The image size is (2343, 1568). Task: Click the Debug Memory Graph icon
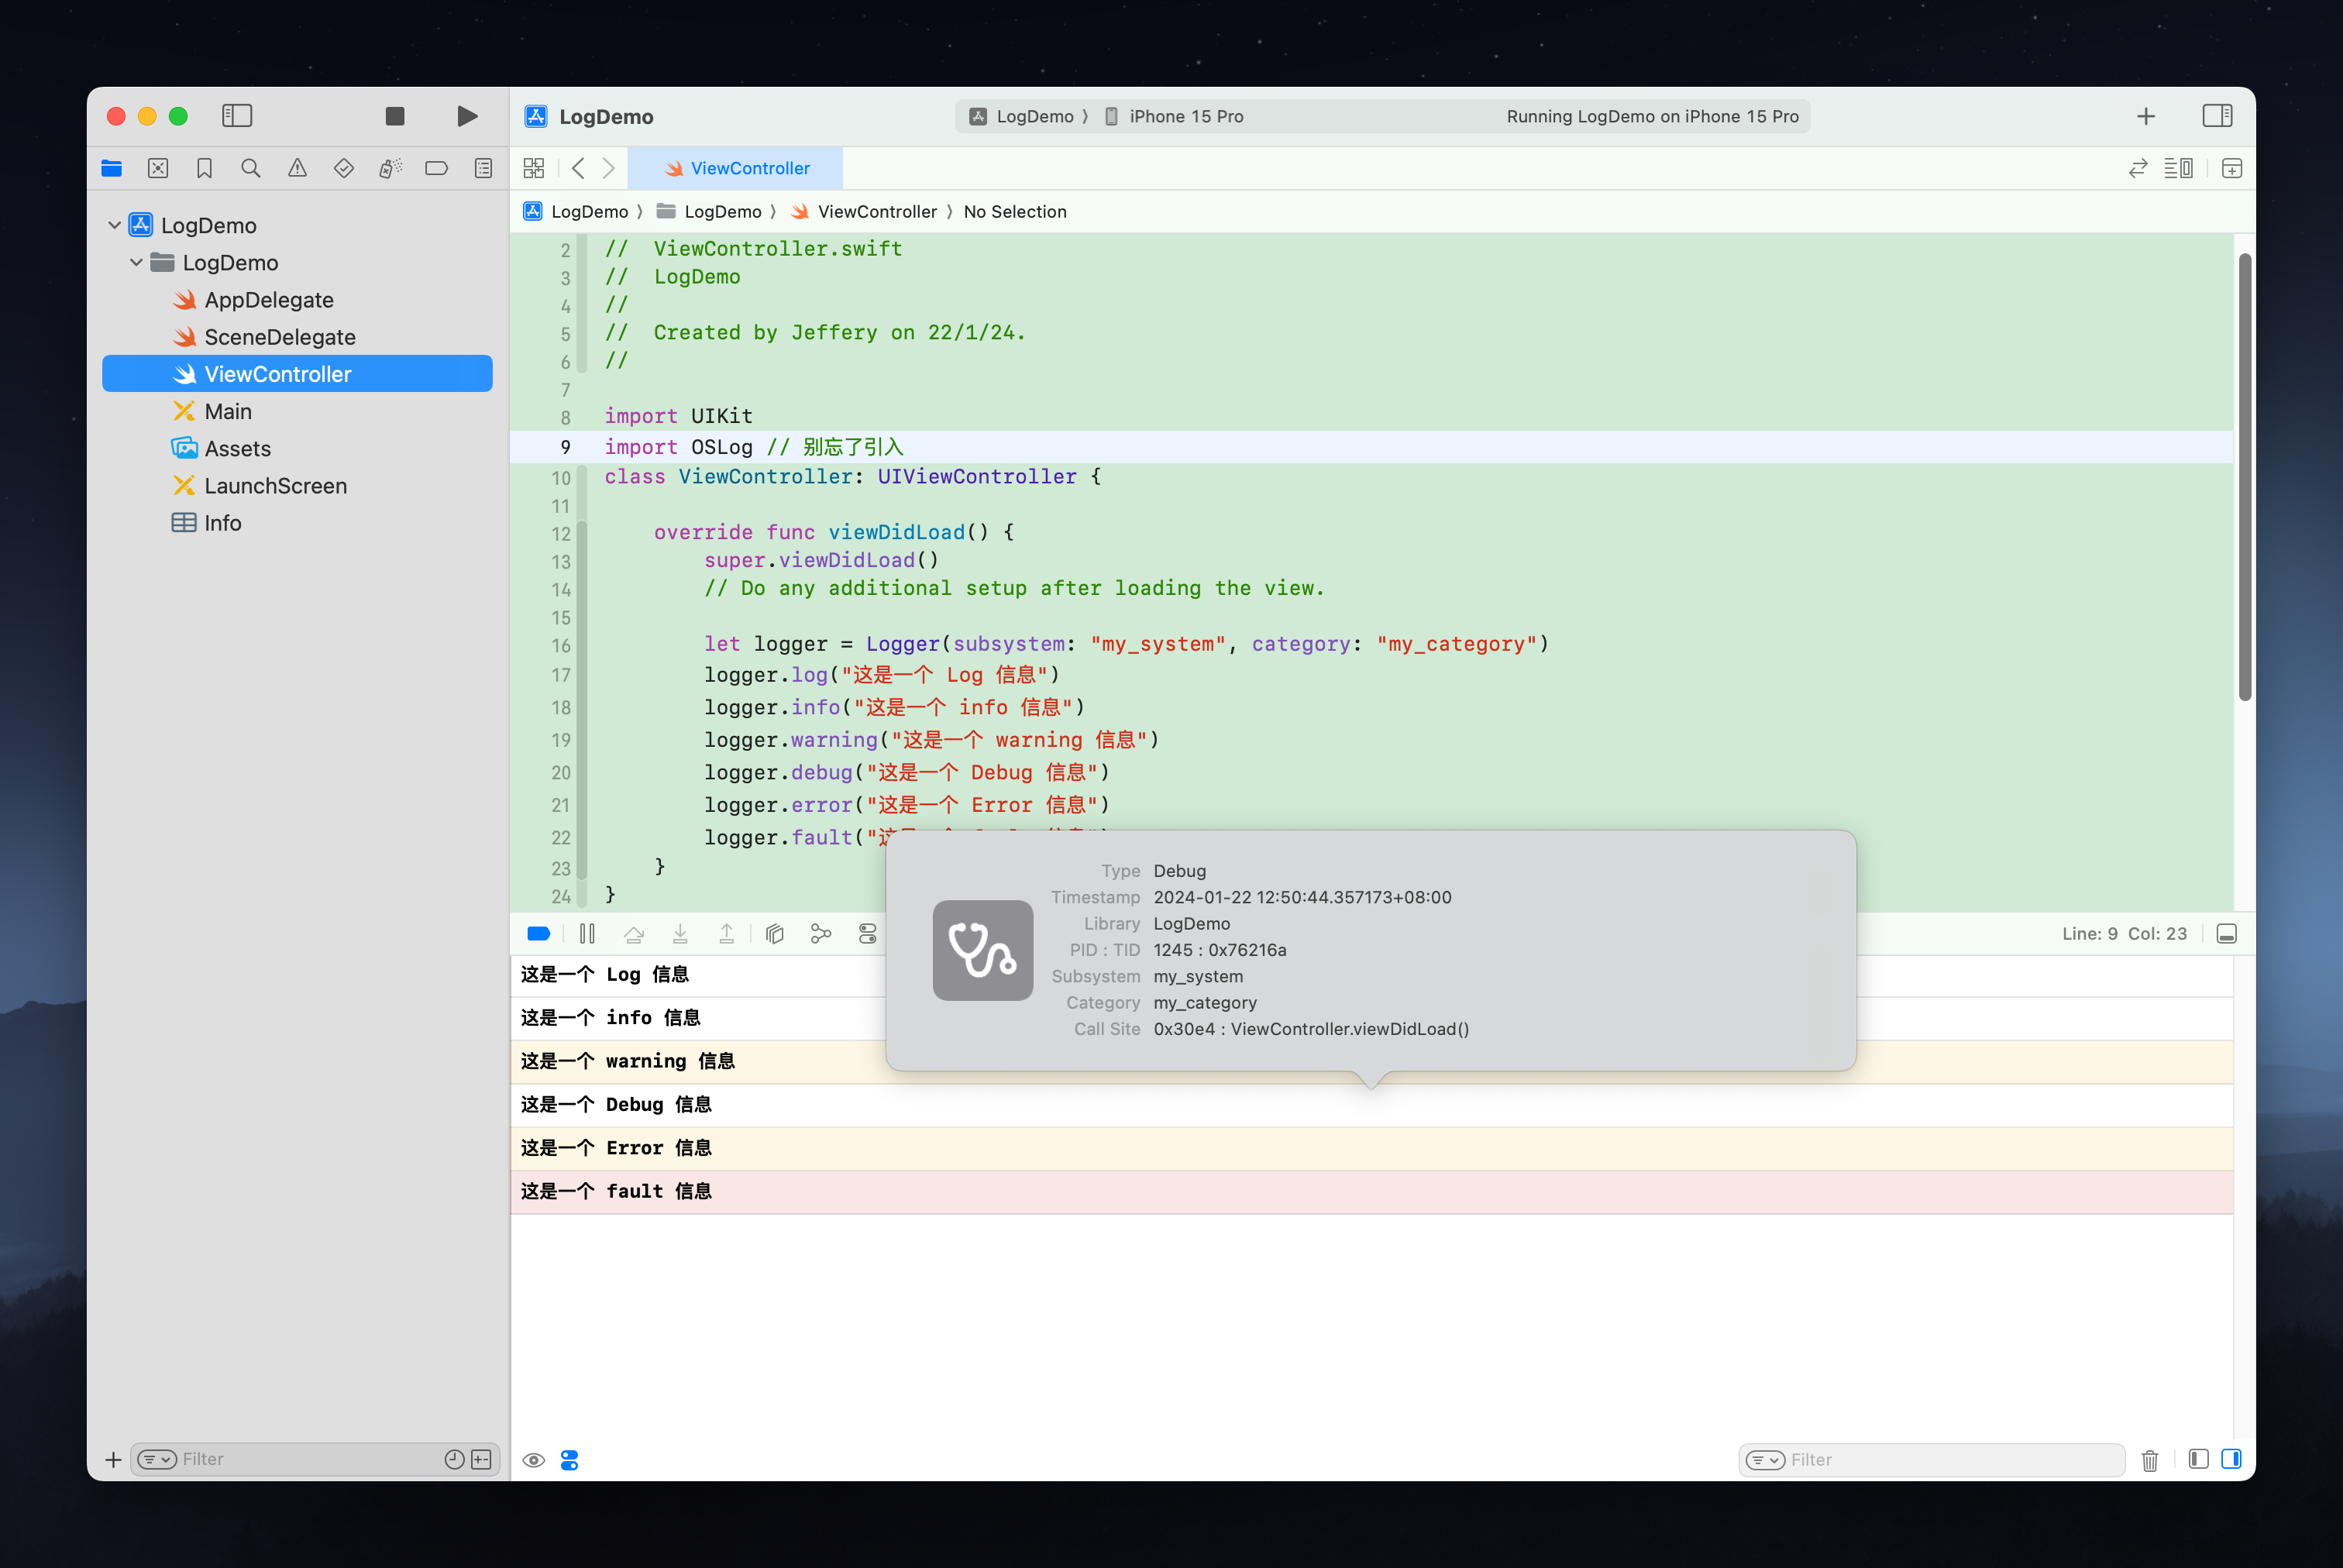821,933
